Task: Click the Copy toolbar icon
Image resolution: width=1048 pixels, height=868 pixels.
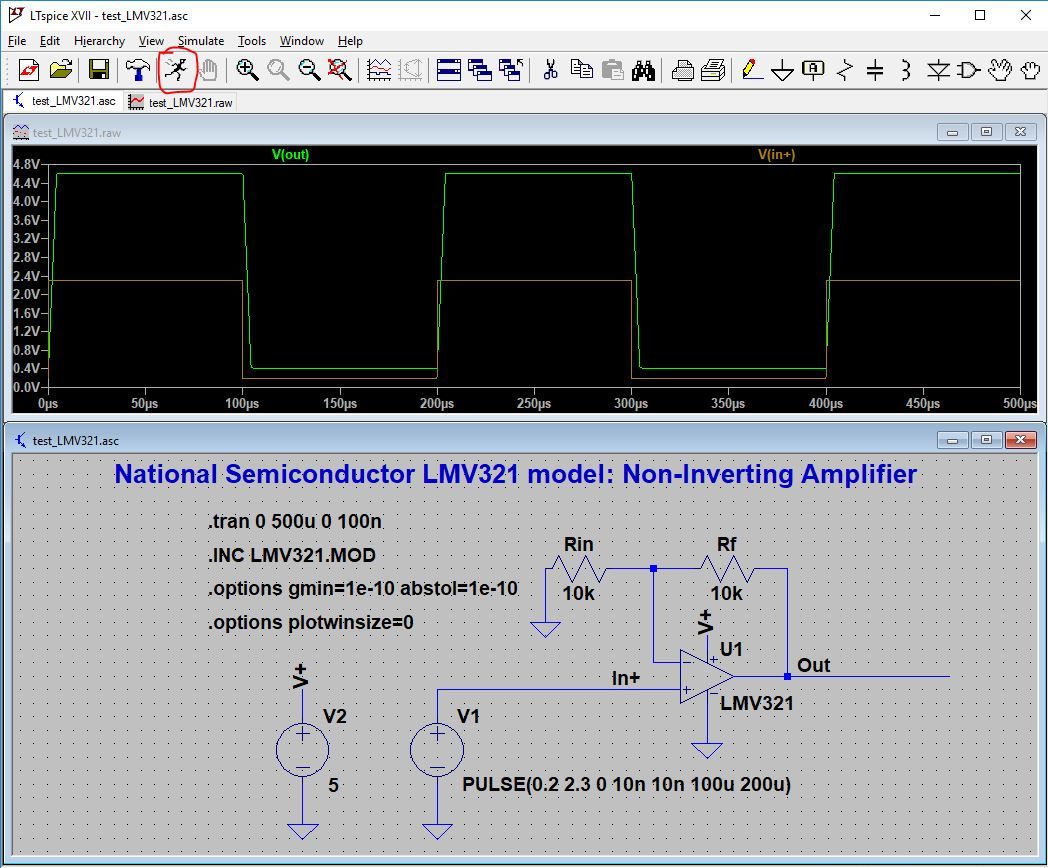Action: point(581,69)
